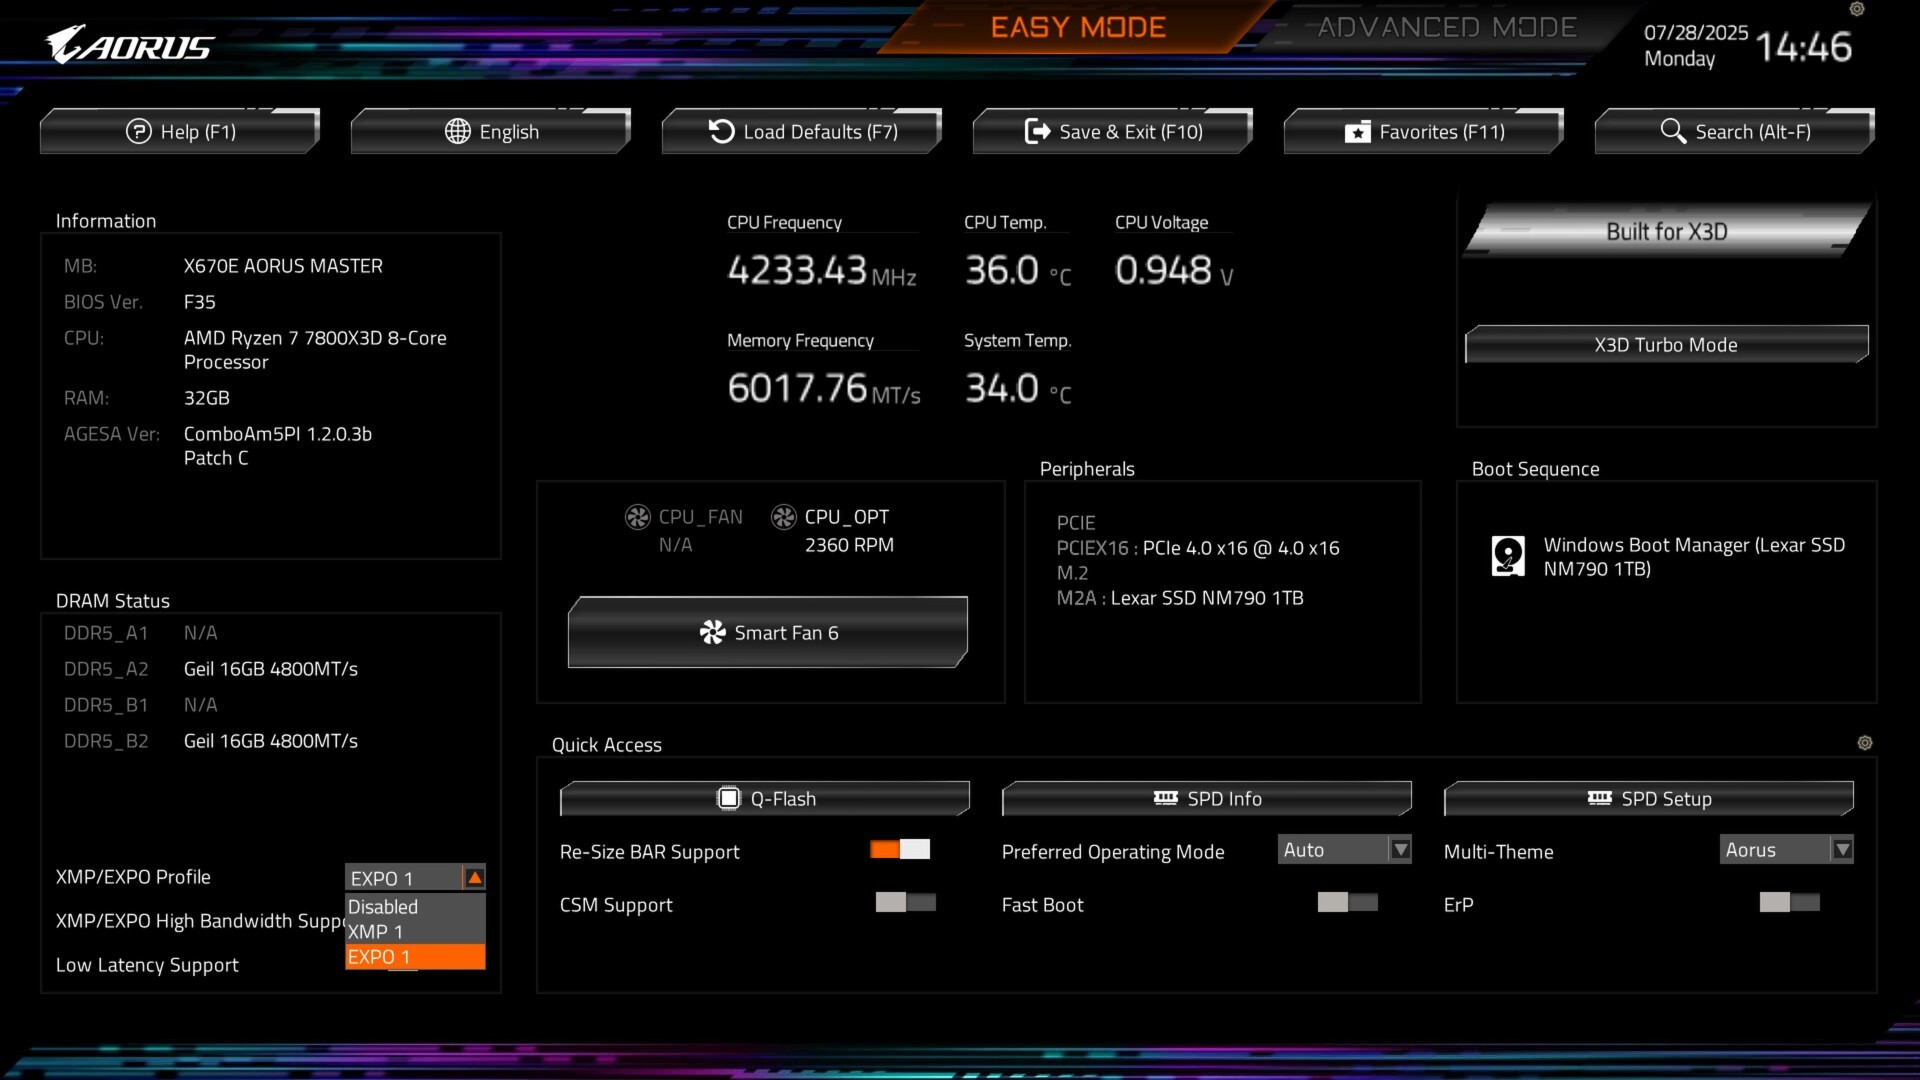Image resolution: width=1920 pixels, height=1080 pixels.
Task: Click XMP/EXPO High Bandwidth Support label
Action: point(200,921)
